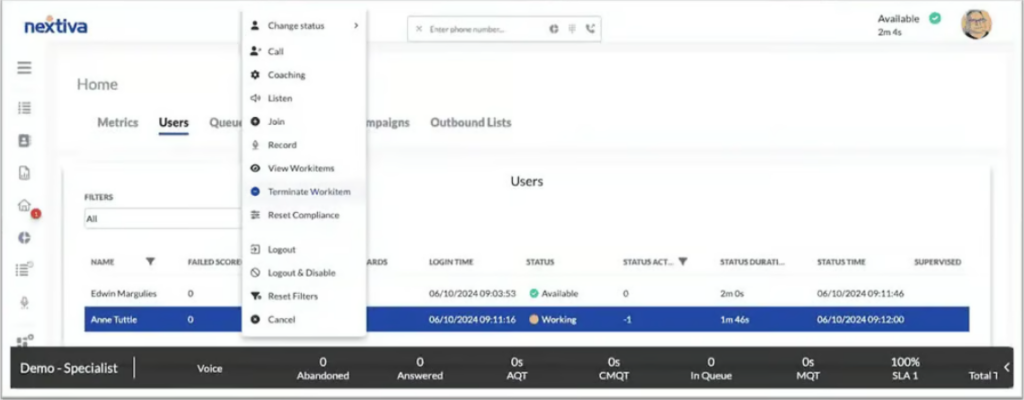This screenshot has height=400, width=1024.
Task: Select the Anne Tuttle row name
Action: coord(114,320)
